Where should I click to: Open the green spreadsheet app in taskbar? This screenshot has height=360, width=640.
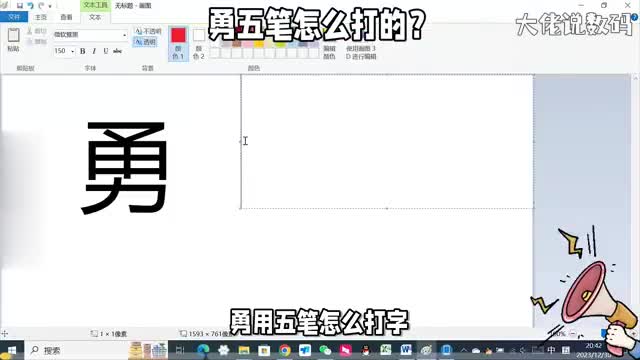(x=385, y=350)
